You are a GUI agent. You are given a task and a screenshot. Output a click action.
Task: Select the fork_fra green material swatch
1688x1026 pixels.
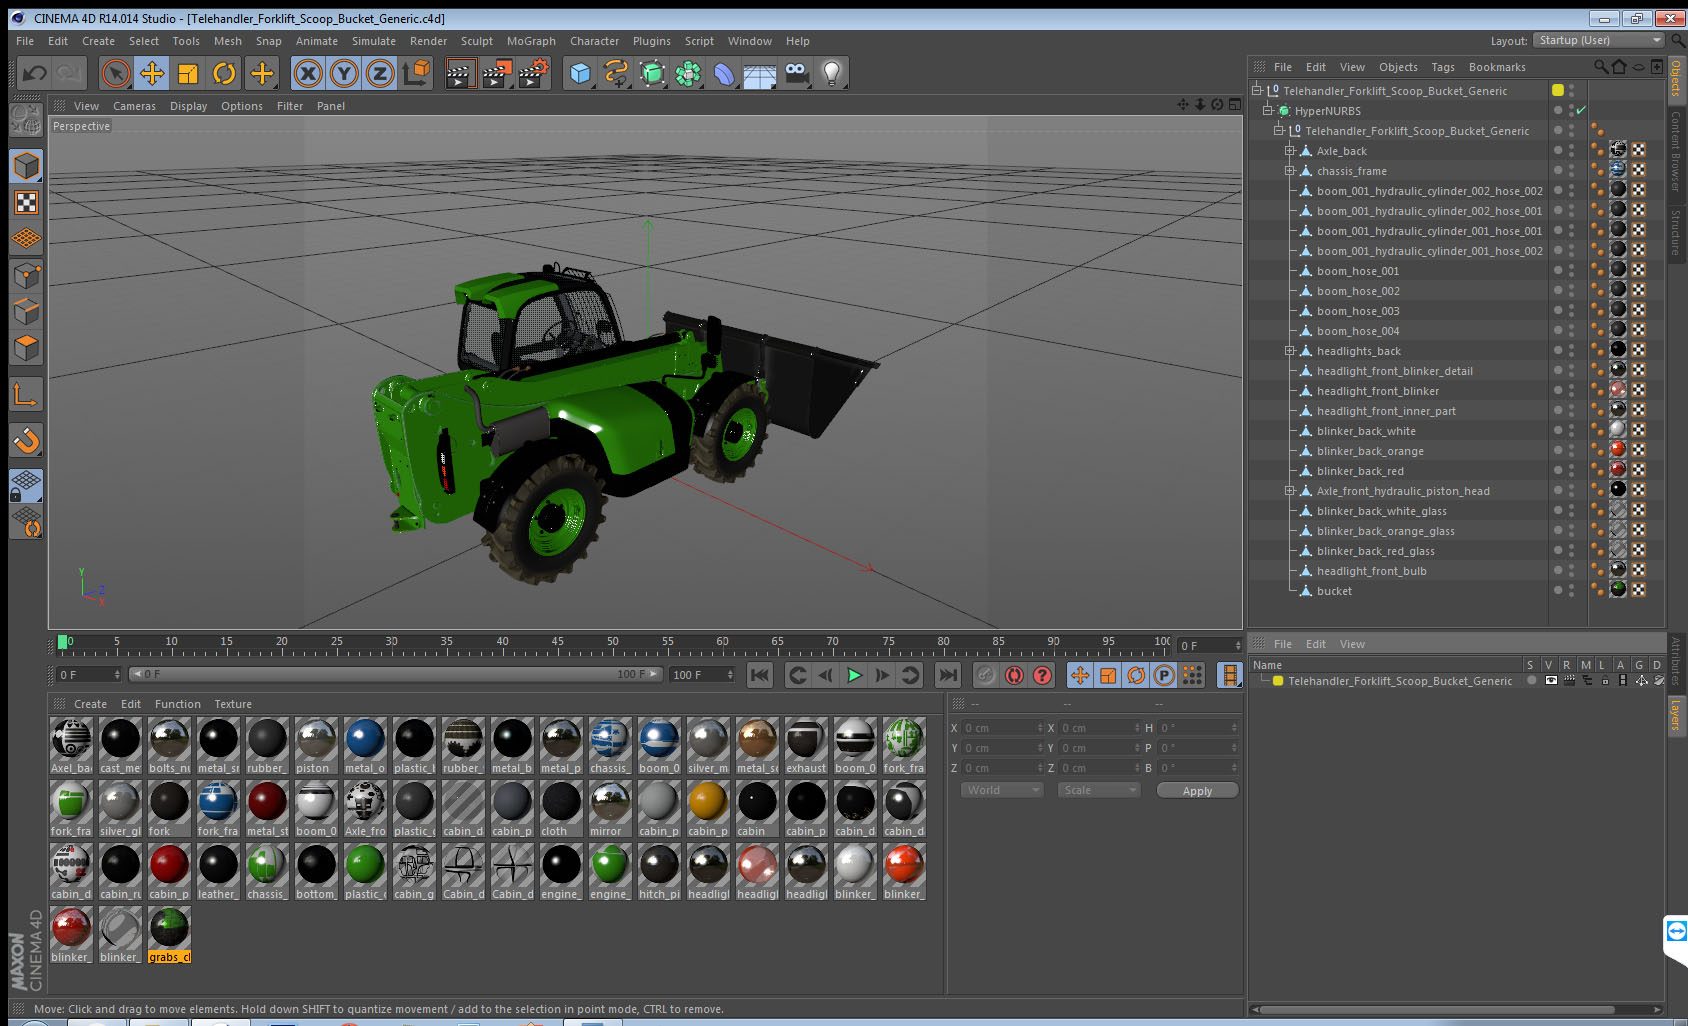tap(71, 808)
